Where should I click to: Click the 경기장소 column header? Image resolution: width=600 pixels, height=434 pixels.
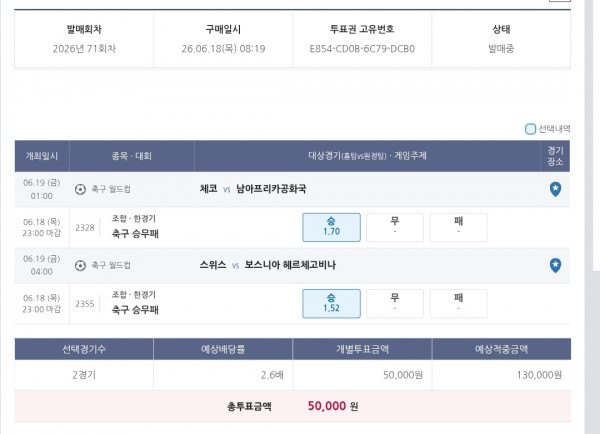[555, 156]
